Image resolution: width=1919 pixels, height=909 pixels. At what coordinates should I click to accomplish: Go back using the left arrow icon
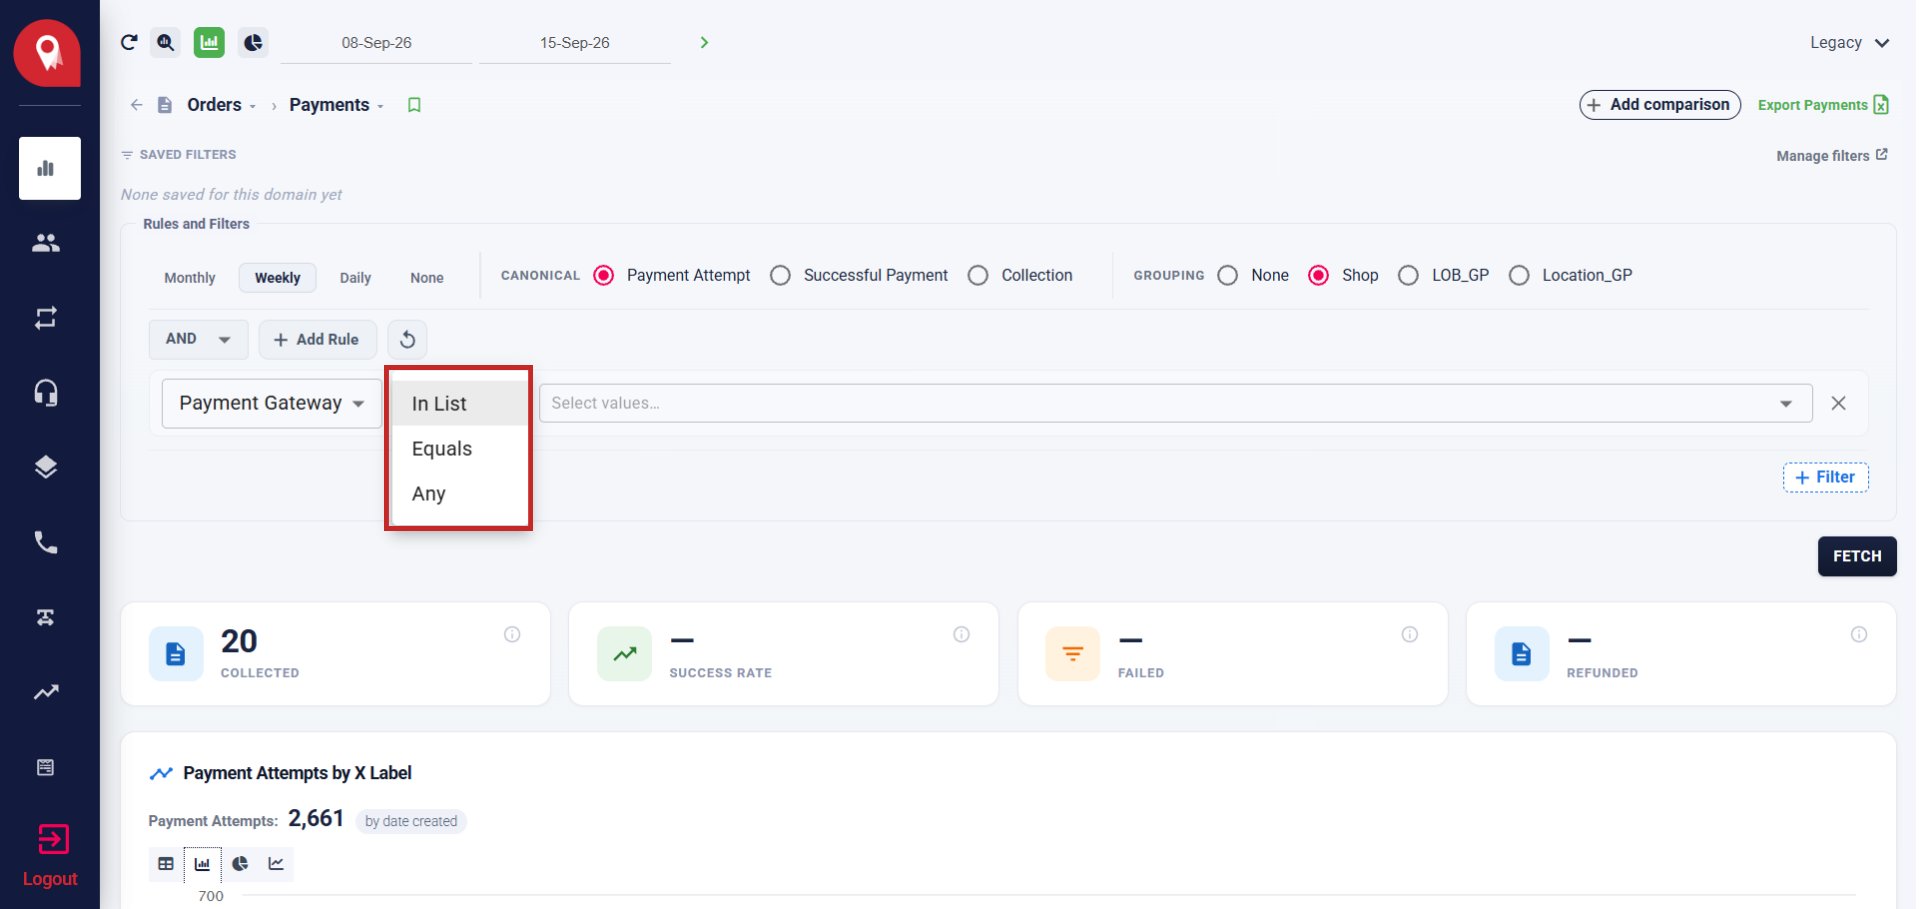(x=137, y=105)
